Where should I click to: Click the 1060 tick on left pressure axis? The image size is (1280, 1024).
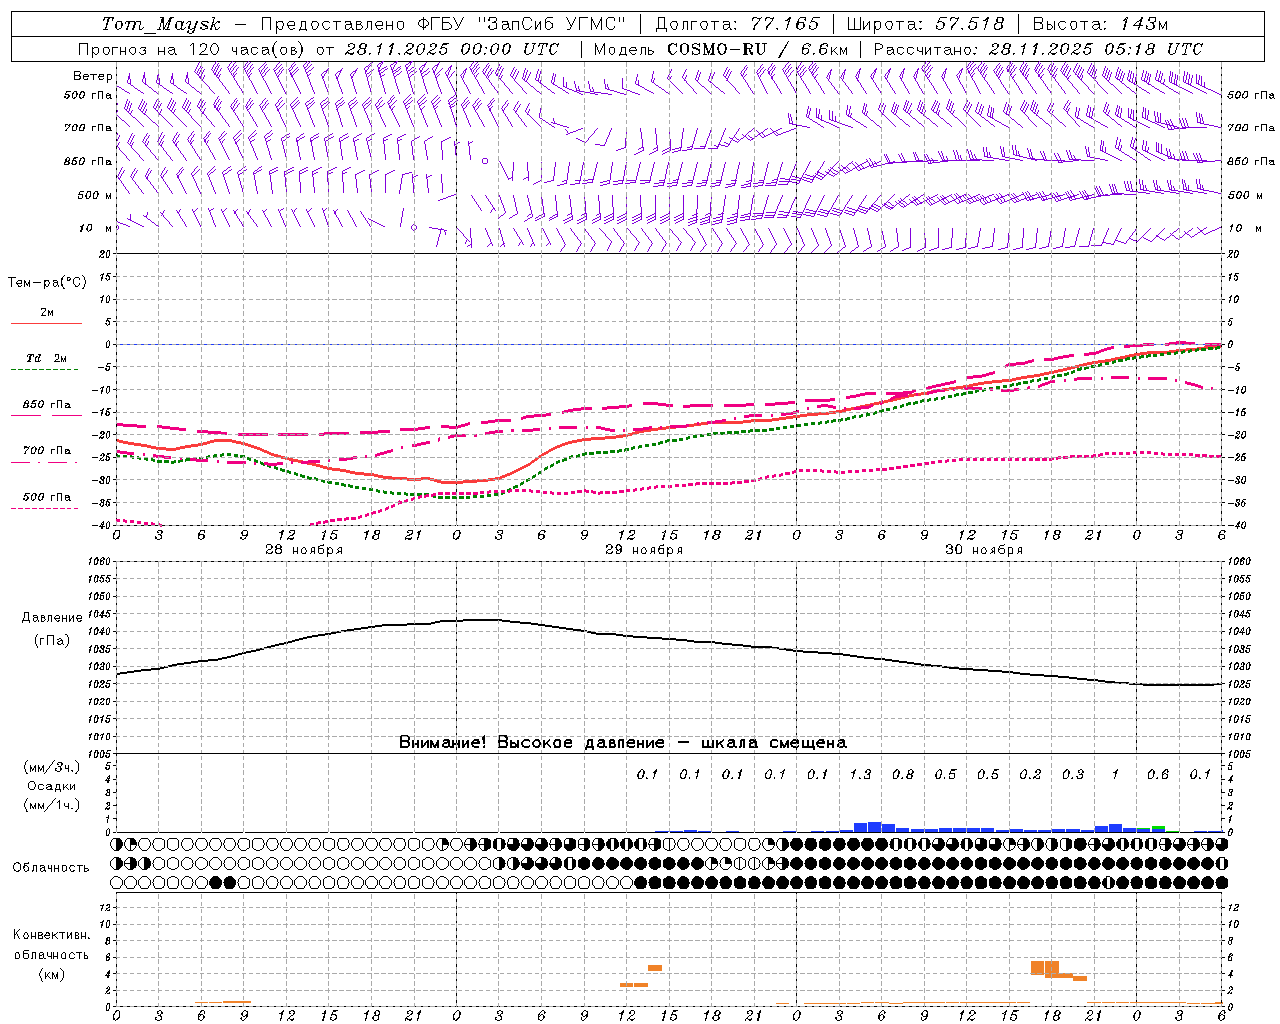100,562
